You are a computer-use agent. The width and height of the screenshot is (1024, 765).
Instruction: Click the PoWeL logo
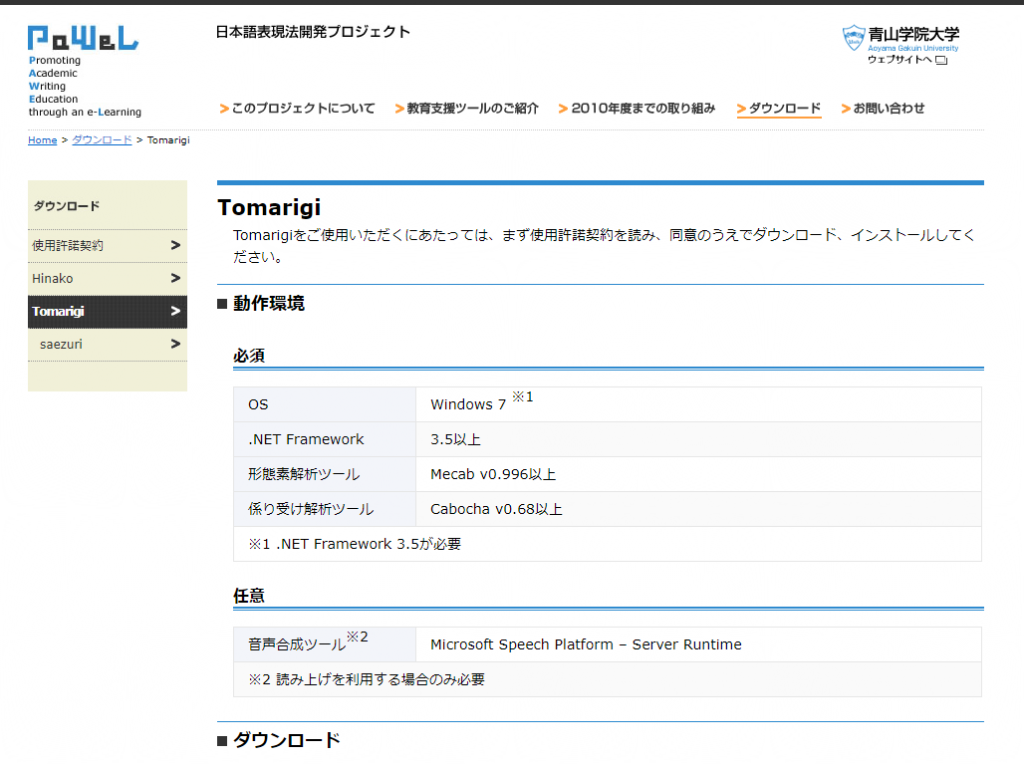(83, 38)
